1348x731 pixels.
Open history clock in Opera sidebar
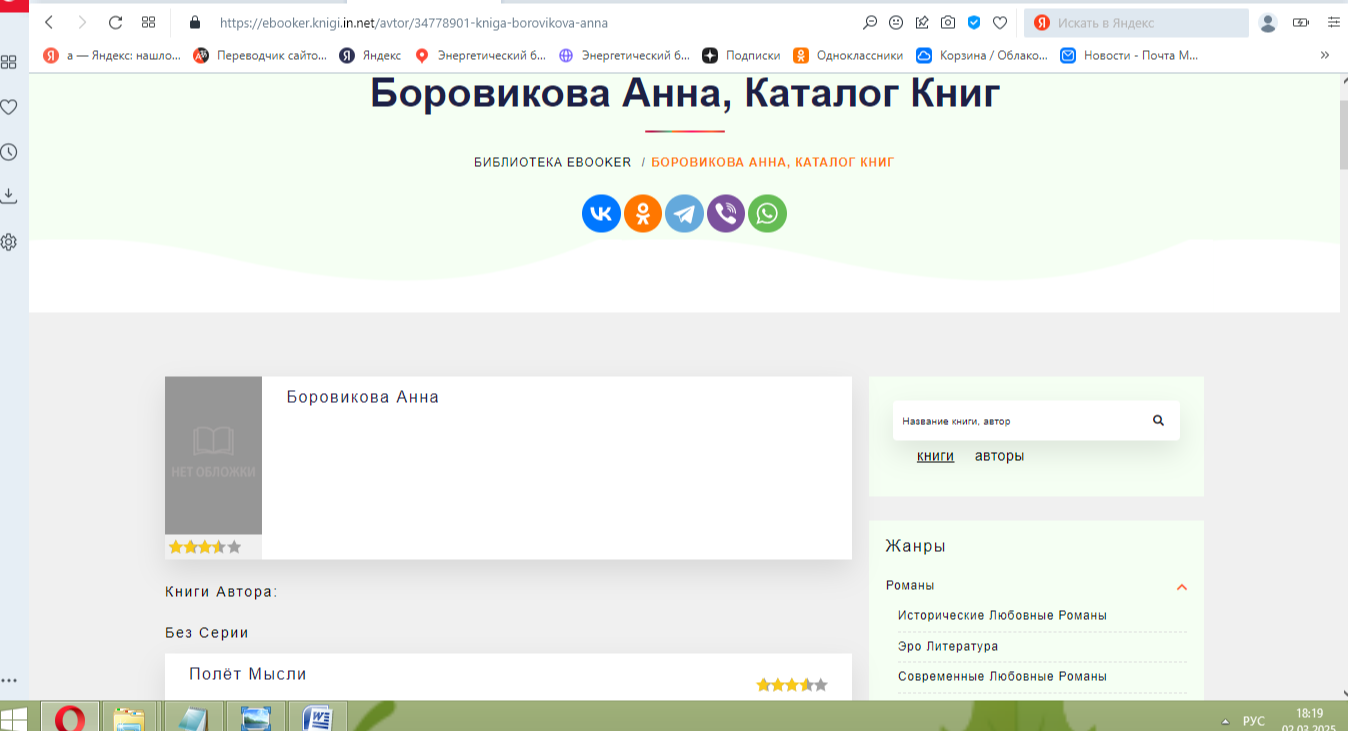[8, 152]
